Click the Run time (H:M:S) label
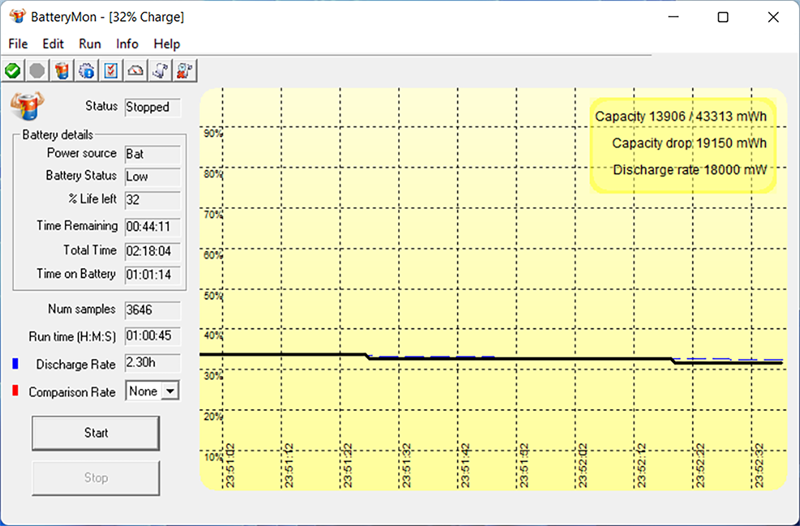 72,337
